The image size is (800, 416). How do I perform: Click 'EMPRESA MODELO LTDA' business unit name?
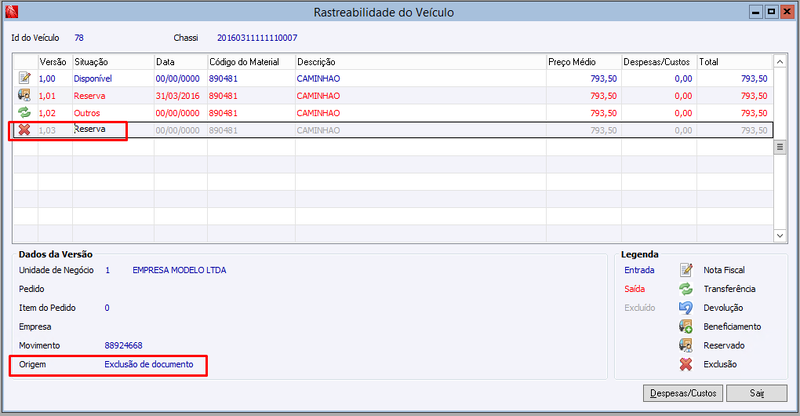coord(179,270)
